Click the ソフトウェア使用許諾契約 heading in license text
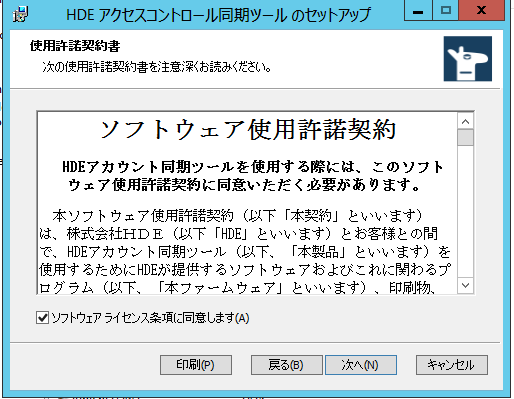The image size is (514, 399). 248,129
